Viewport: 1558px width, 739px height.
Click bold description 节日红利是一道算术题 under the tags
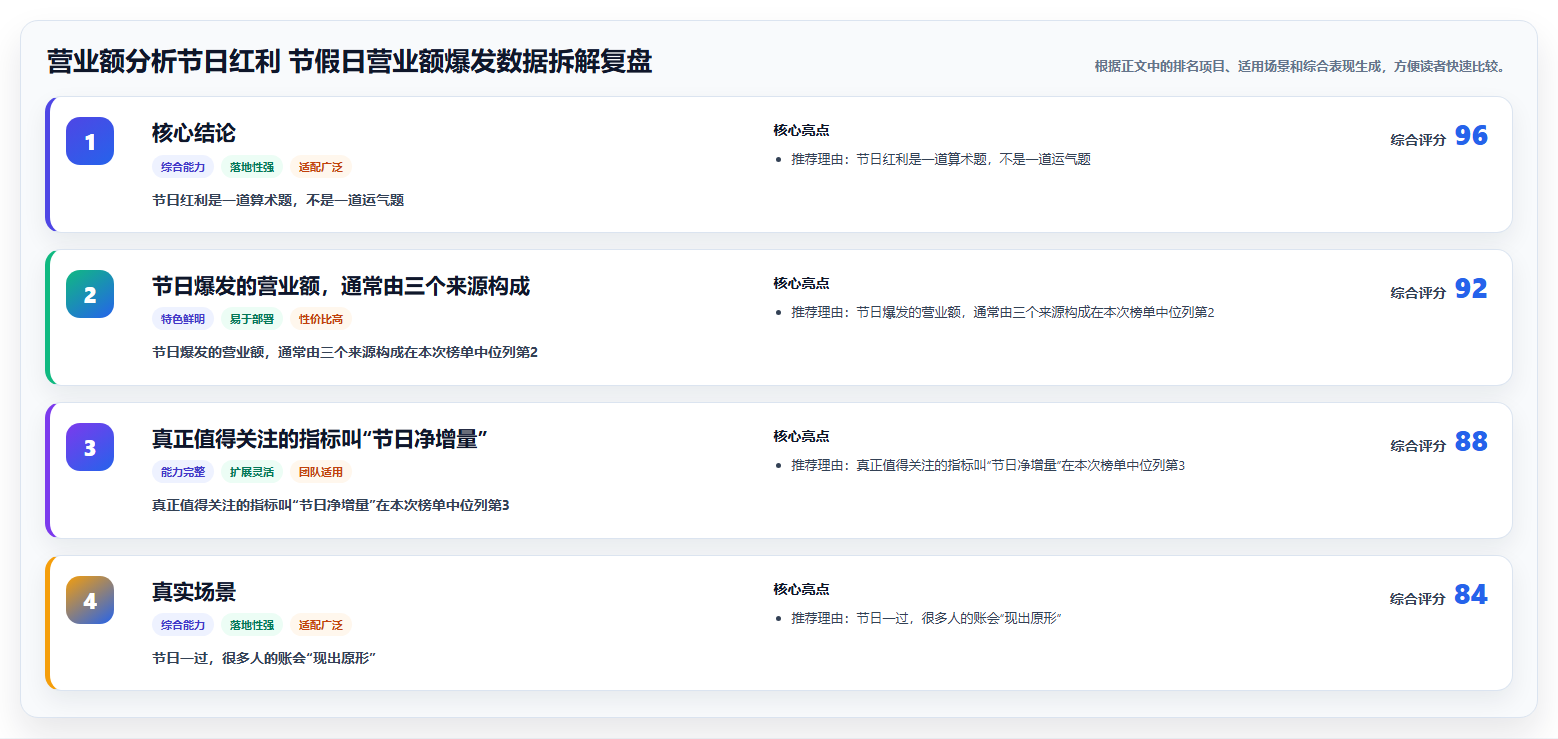(278, 200)
